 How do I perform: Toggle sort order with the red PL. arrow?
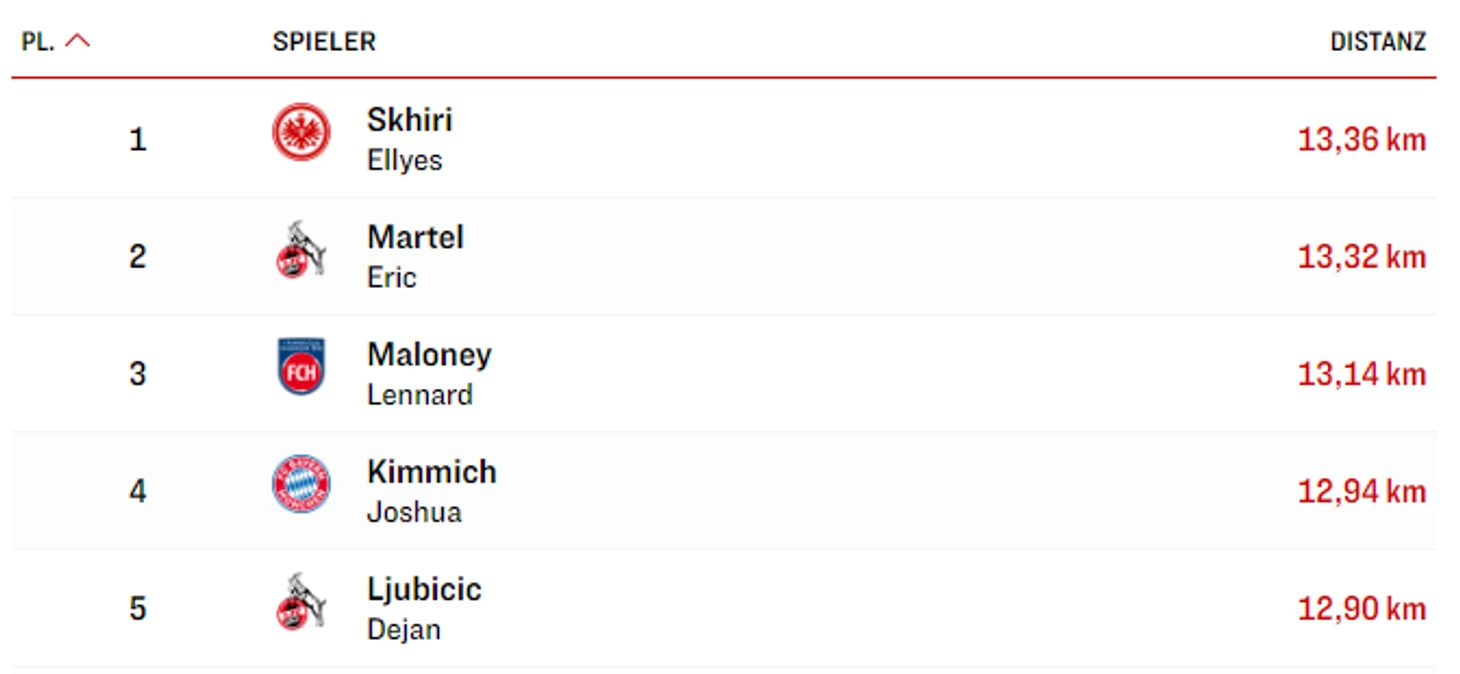[x=77, y=42]
